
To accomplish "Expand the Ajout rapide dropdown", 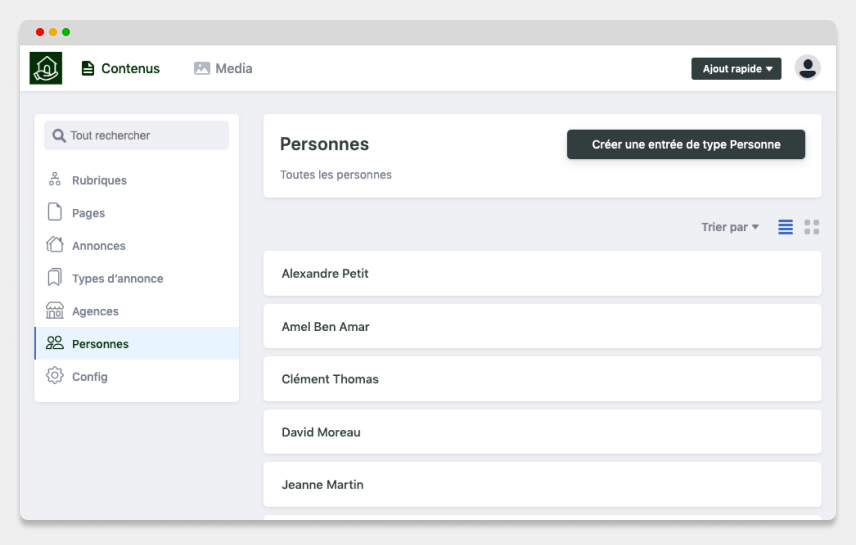I will [736, 69].
